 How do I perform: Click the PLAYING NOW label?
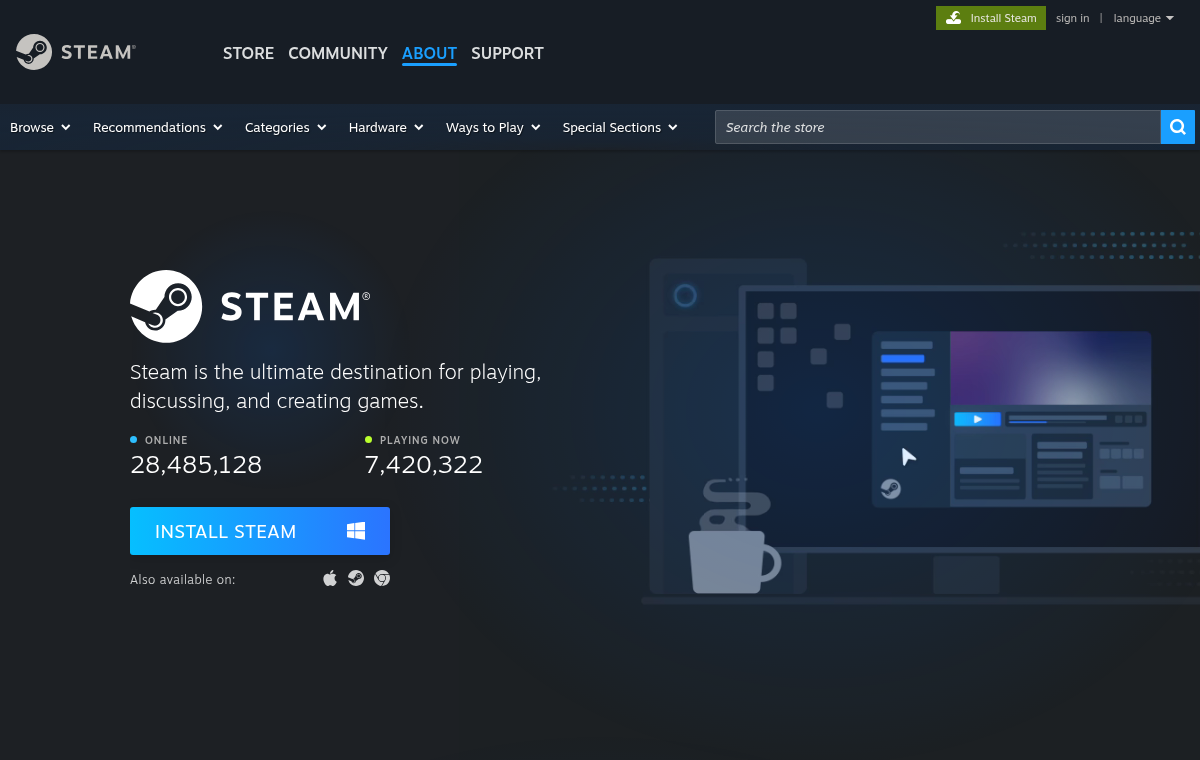420,440
